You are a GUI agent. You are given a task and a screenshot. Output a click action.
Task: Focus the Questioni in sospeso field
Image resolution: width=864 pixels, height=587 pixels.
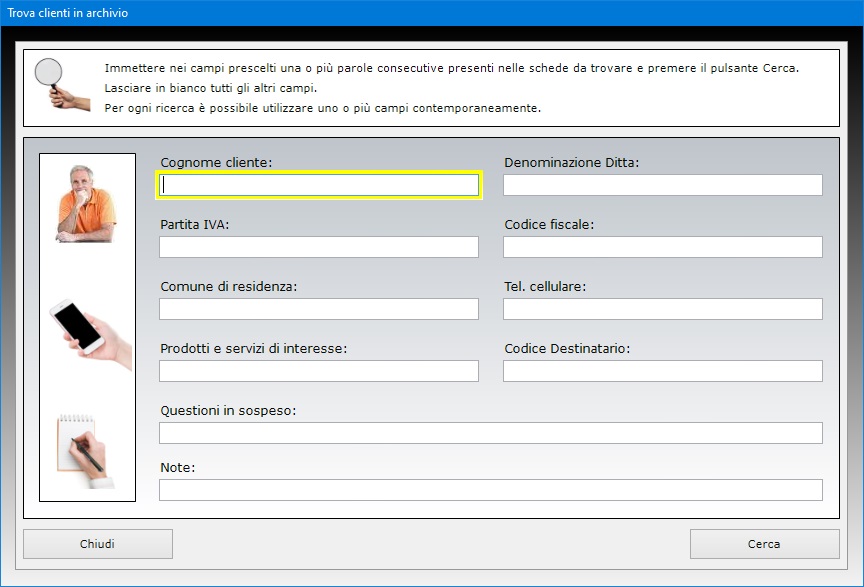point(491,433)
